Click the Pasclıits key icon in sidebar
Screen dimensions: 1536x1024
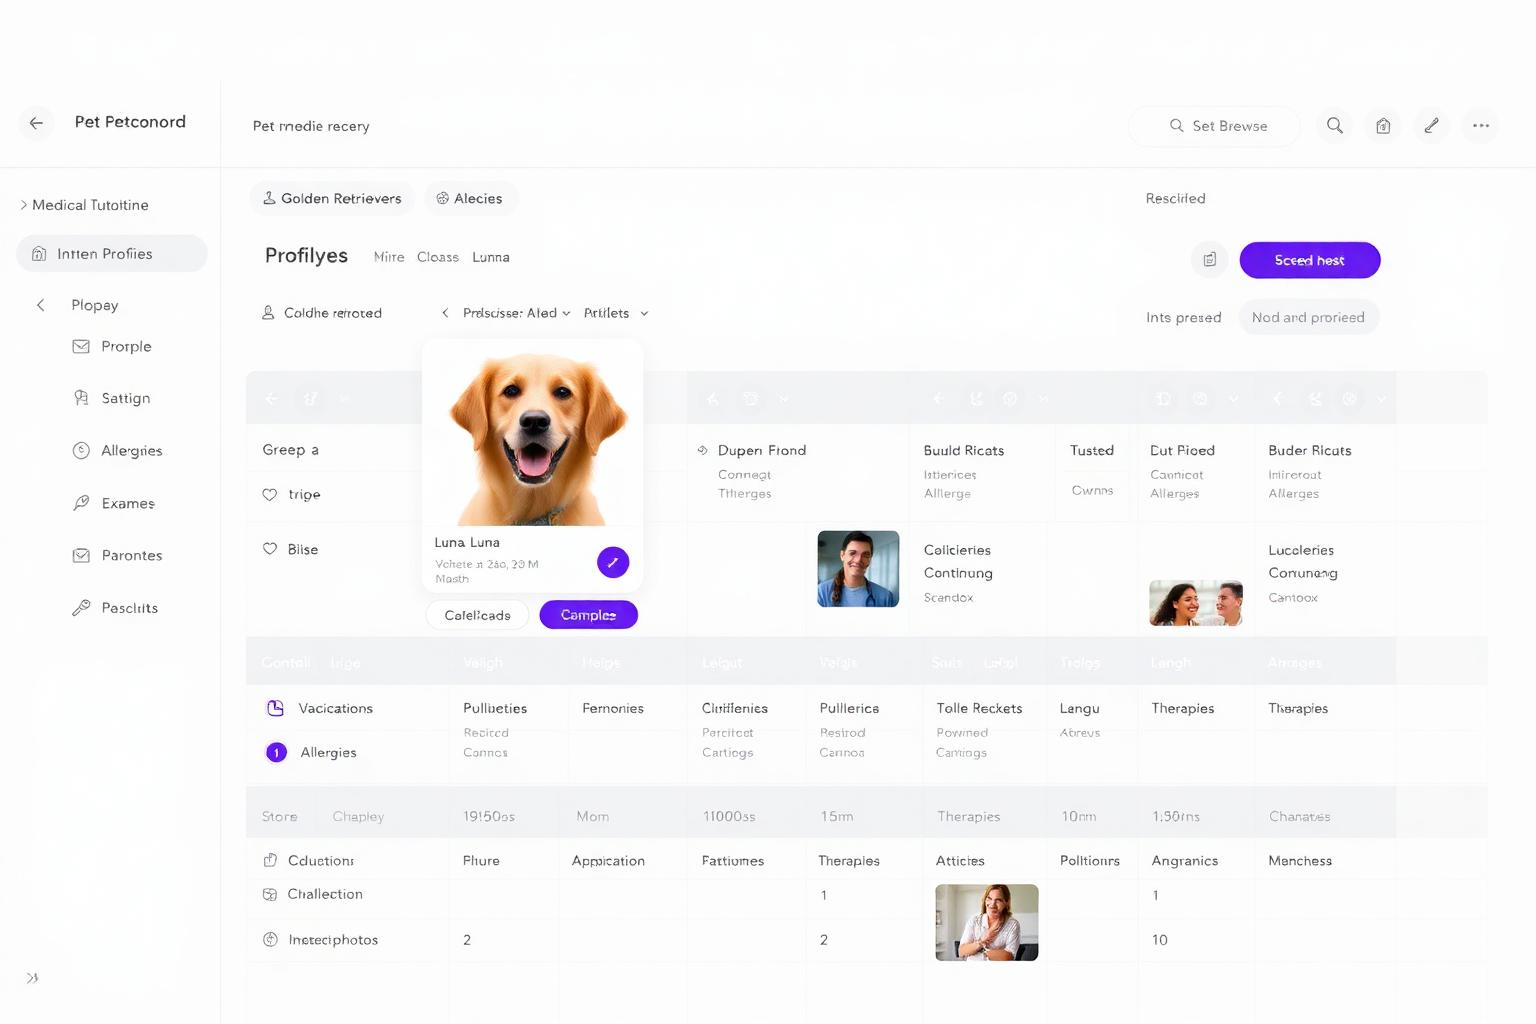[81, 608]
